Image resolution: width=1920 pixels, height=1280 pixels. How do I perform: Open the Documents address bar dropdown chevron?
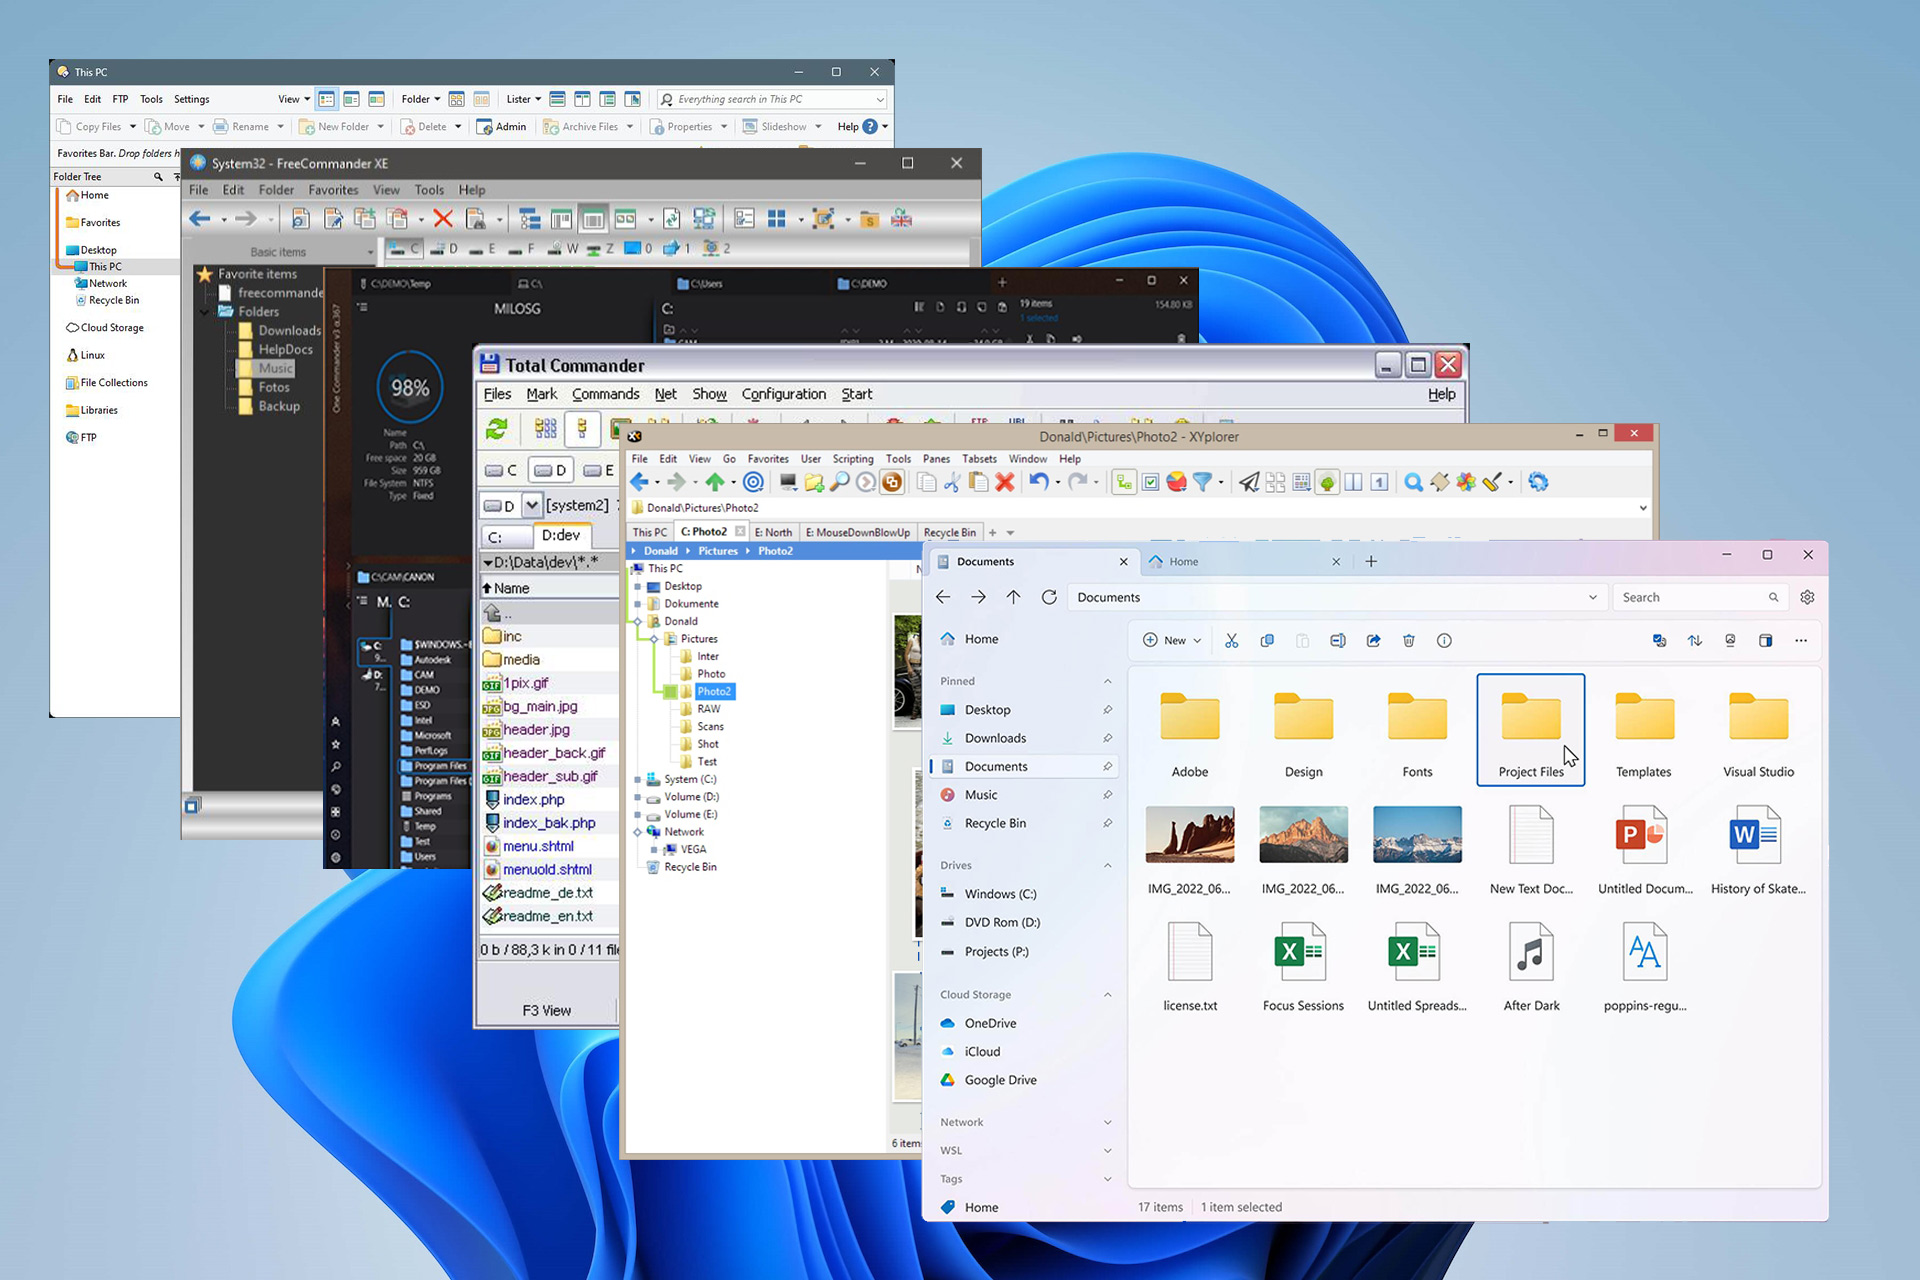click(x=1593, y=597)
